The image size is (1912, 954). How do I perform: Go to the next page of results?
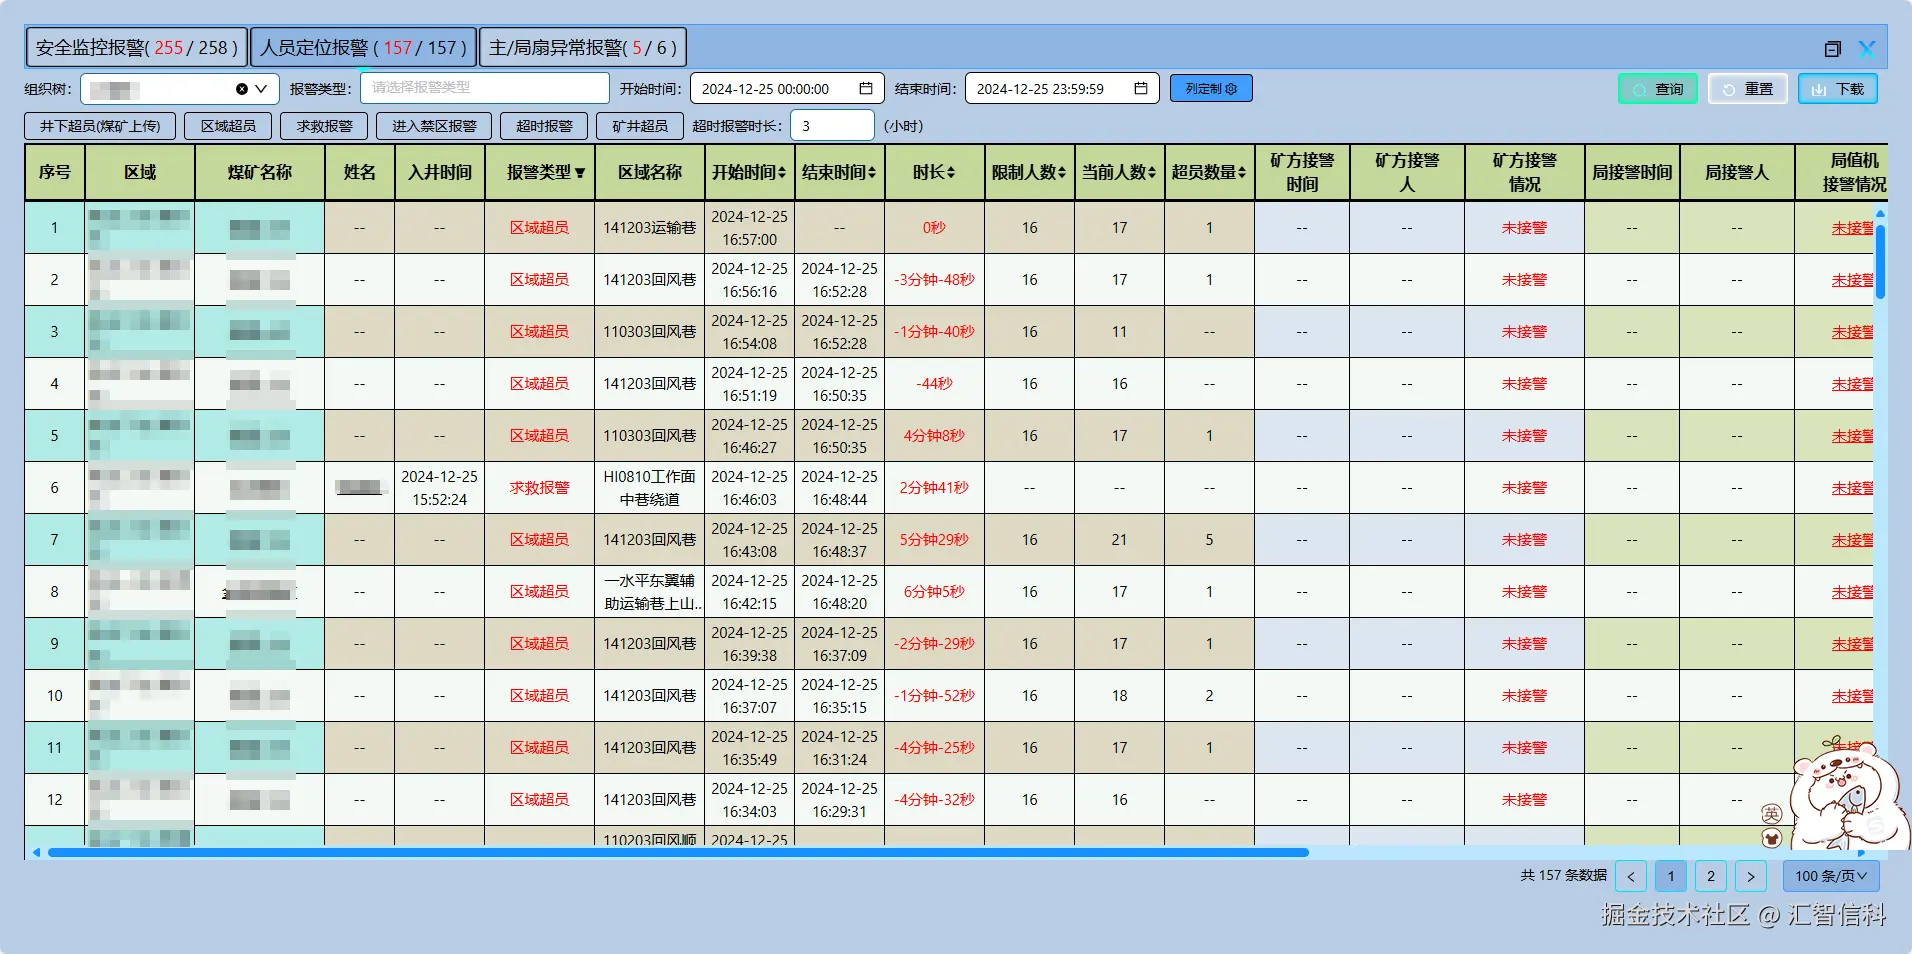(x=1751, y=877)
